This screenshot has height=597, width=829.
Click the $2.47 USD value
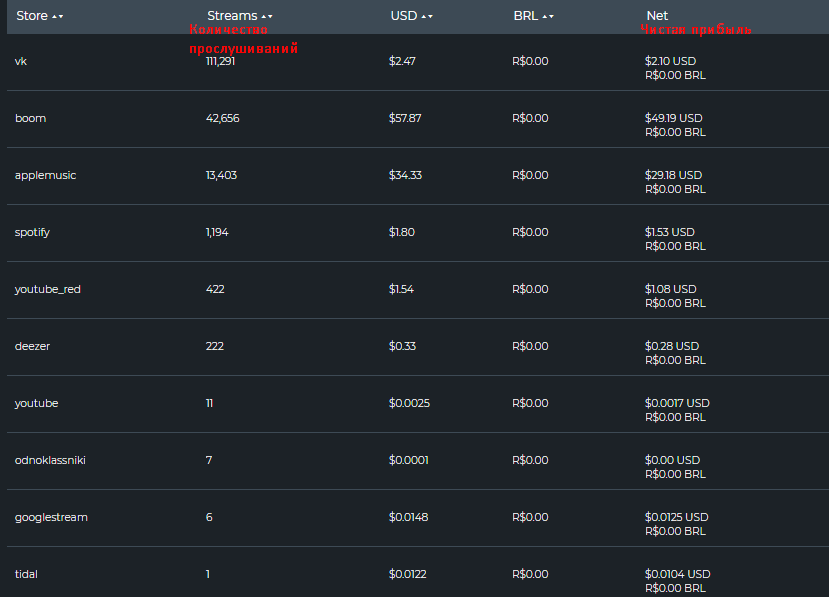pyautogui.click(x=402, y=61)
